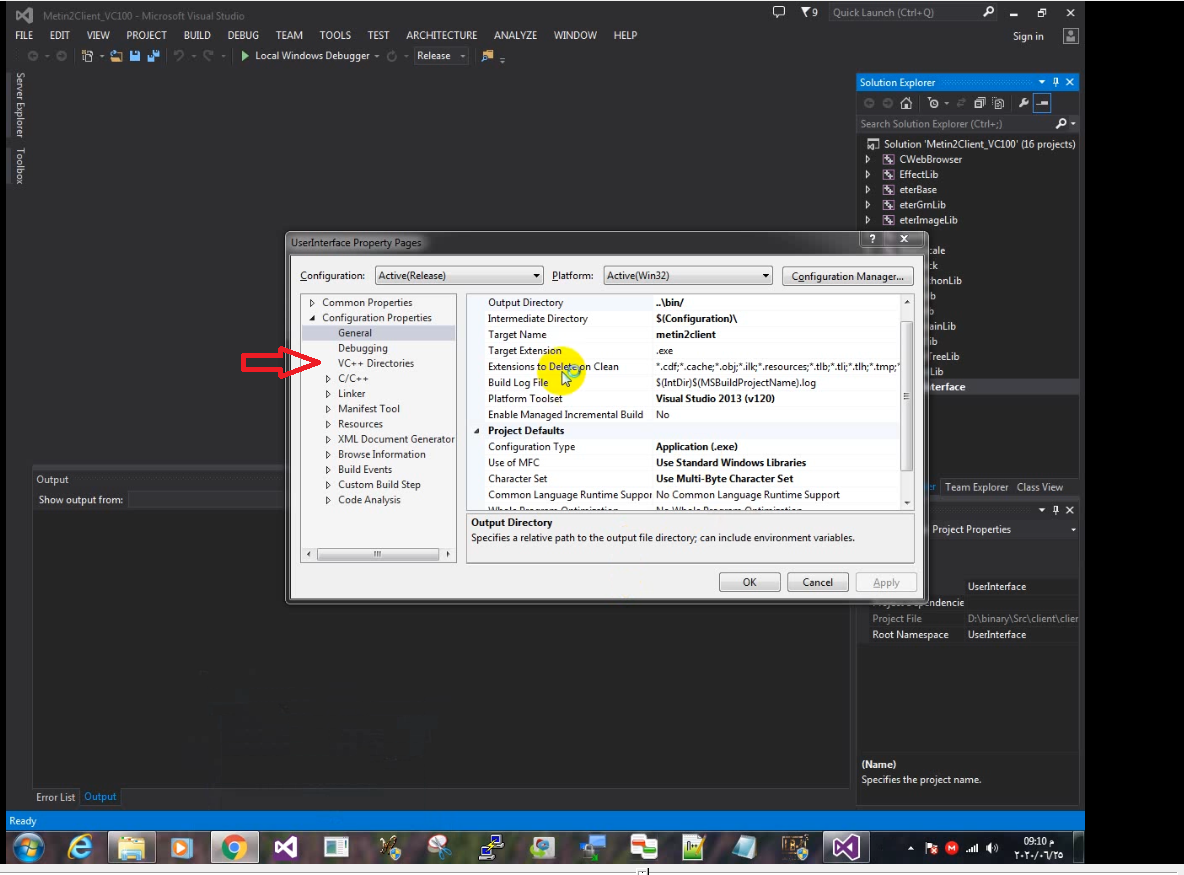Viewport: 1184px width, 875px height.
Task: Select Debugging in the tree
Action: [363, 348]
